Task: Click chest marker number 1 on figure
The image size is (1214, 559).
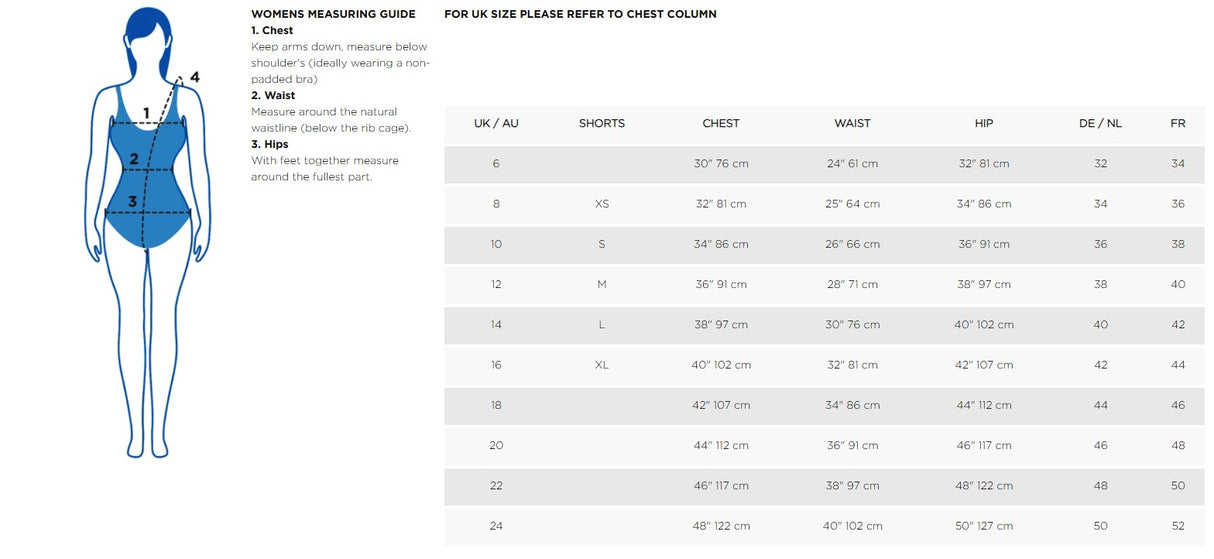Action: pos(146,113)
